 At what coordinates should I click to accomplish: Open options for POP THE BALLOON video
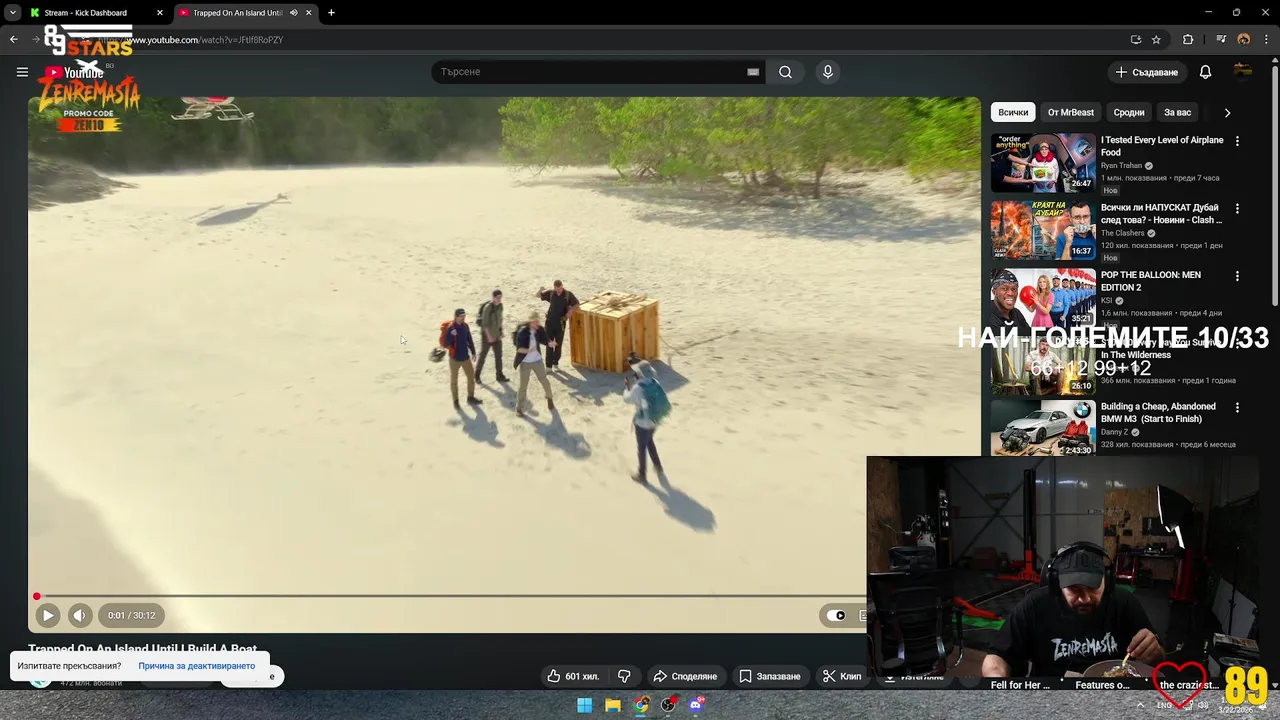coord(1237,276)
